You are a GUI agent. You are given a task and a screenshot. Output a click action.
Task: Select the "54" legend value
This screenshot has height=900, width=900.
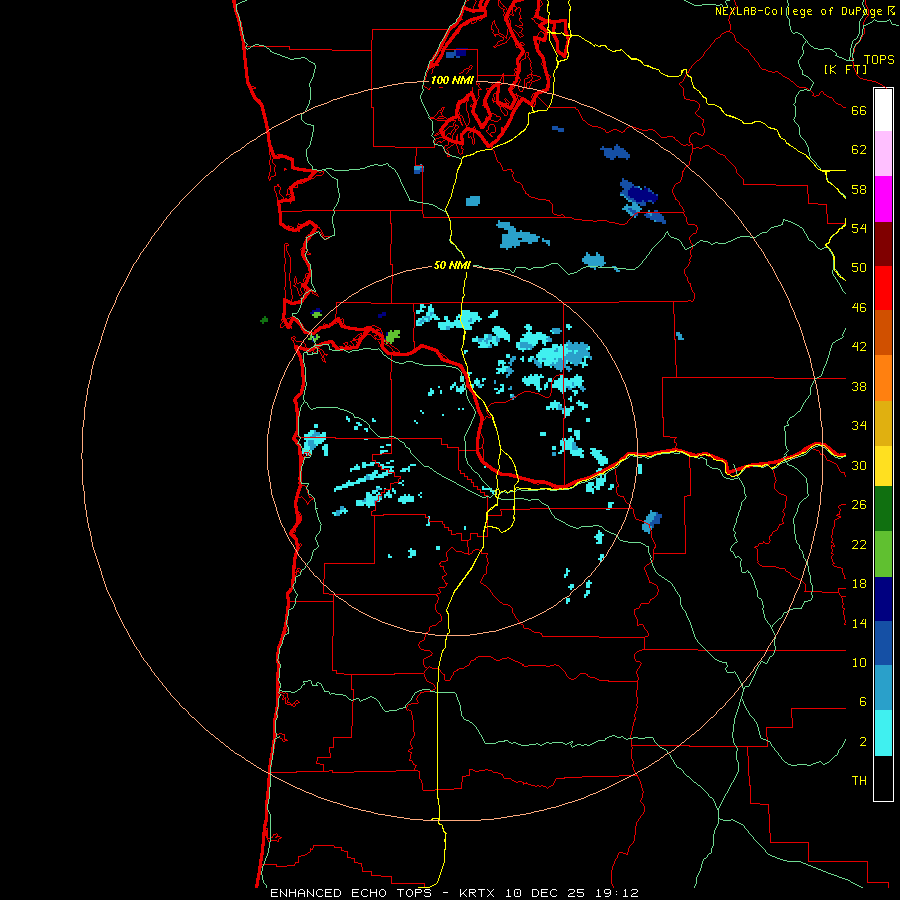[859, 228]
